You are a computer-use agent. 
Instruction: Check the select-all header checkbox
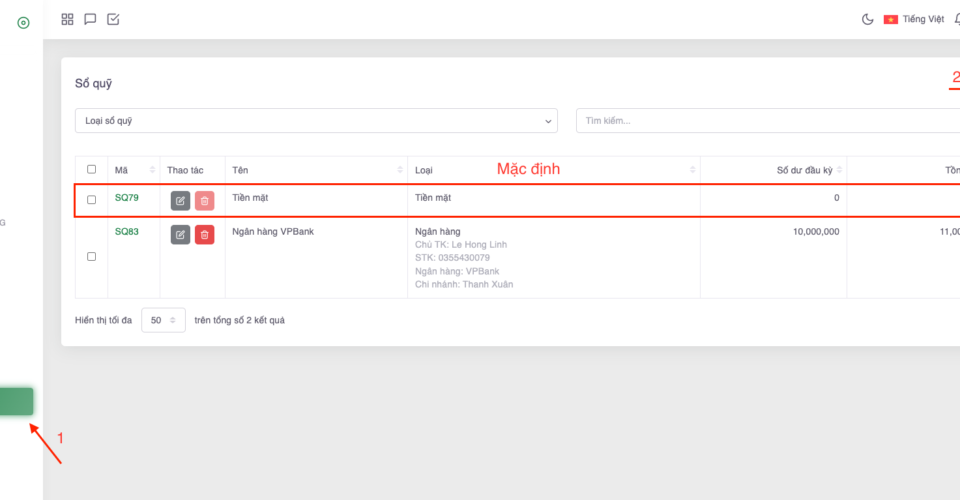[x=92, y=170]
